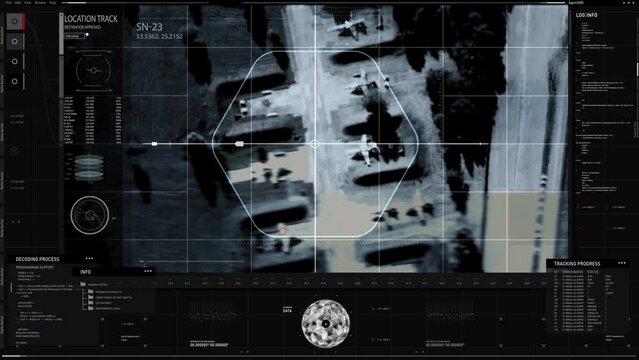The width and height of the screenshot is (639, 360).
Task: Click the circular radar dial
Action: (90, 215)
